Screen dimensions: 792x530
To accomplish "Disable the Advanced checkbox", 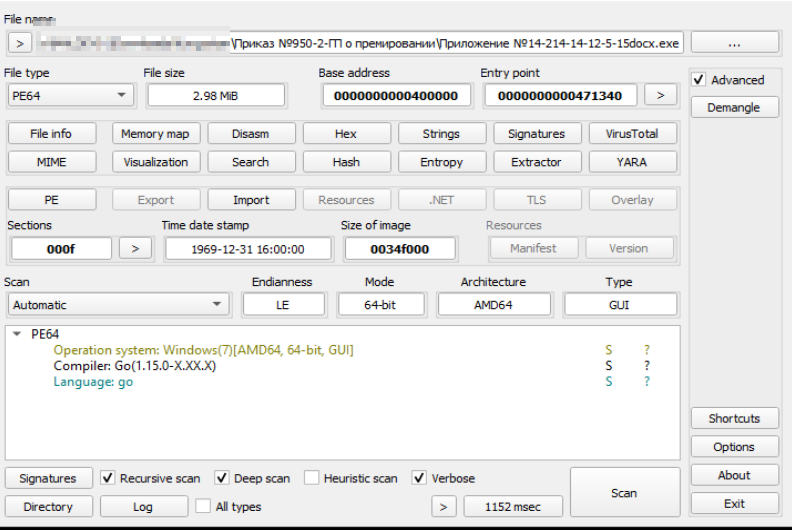I will pos(699,80).
